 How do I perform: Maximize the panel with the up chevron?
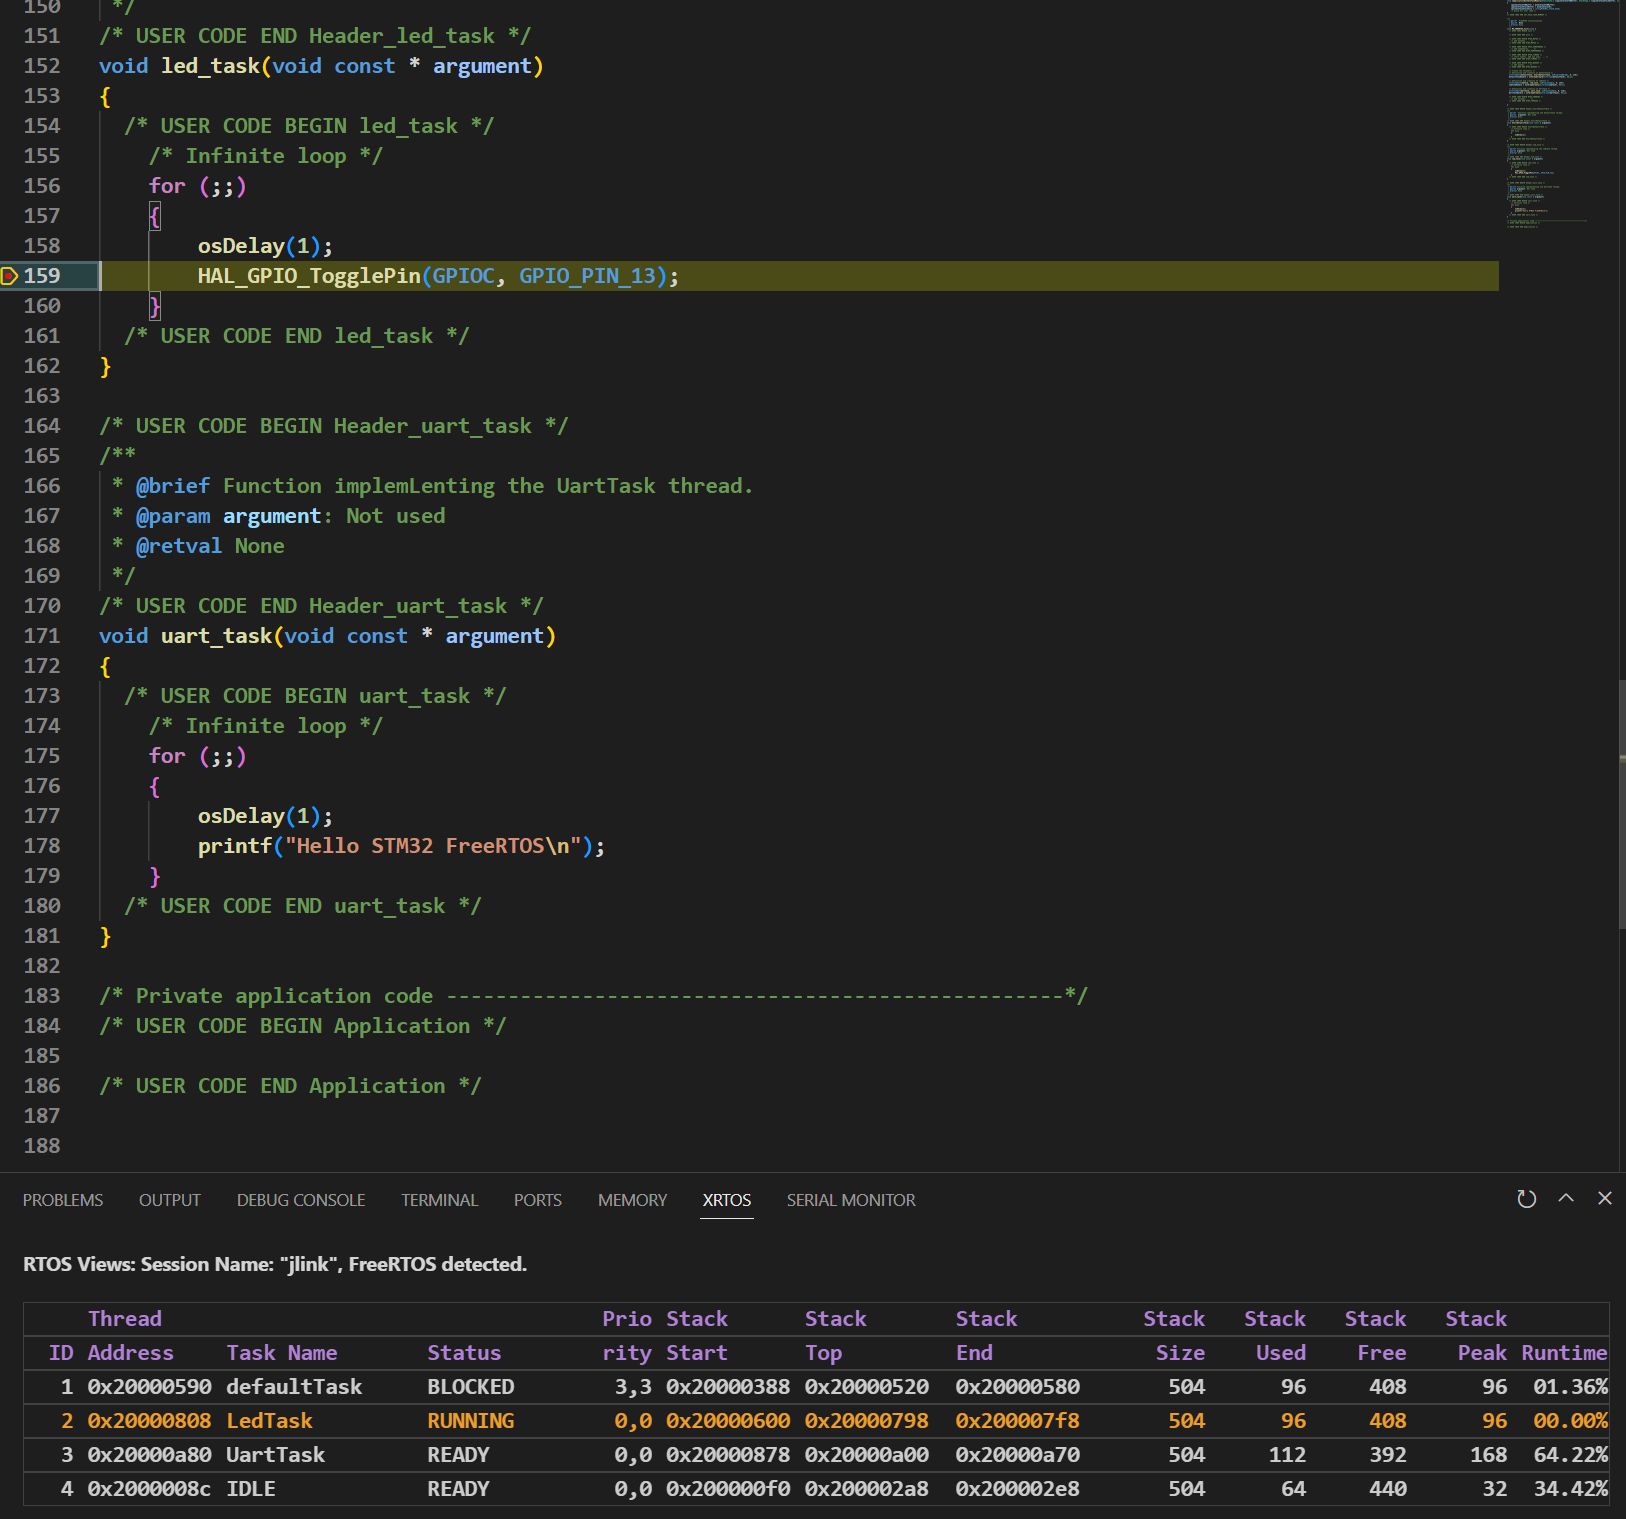pyautogui.click(x=1566, y=1198)
